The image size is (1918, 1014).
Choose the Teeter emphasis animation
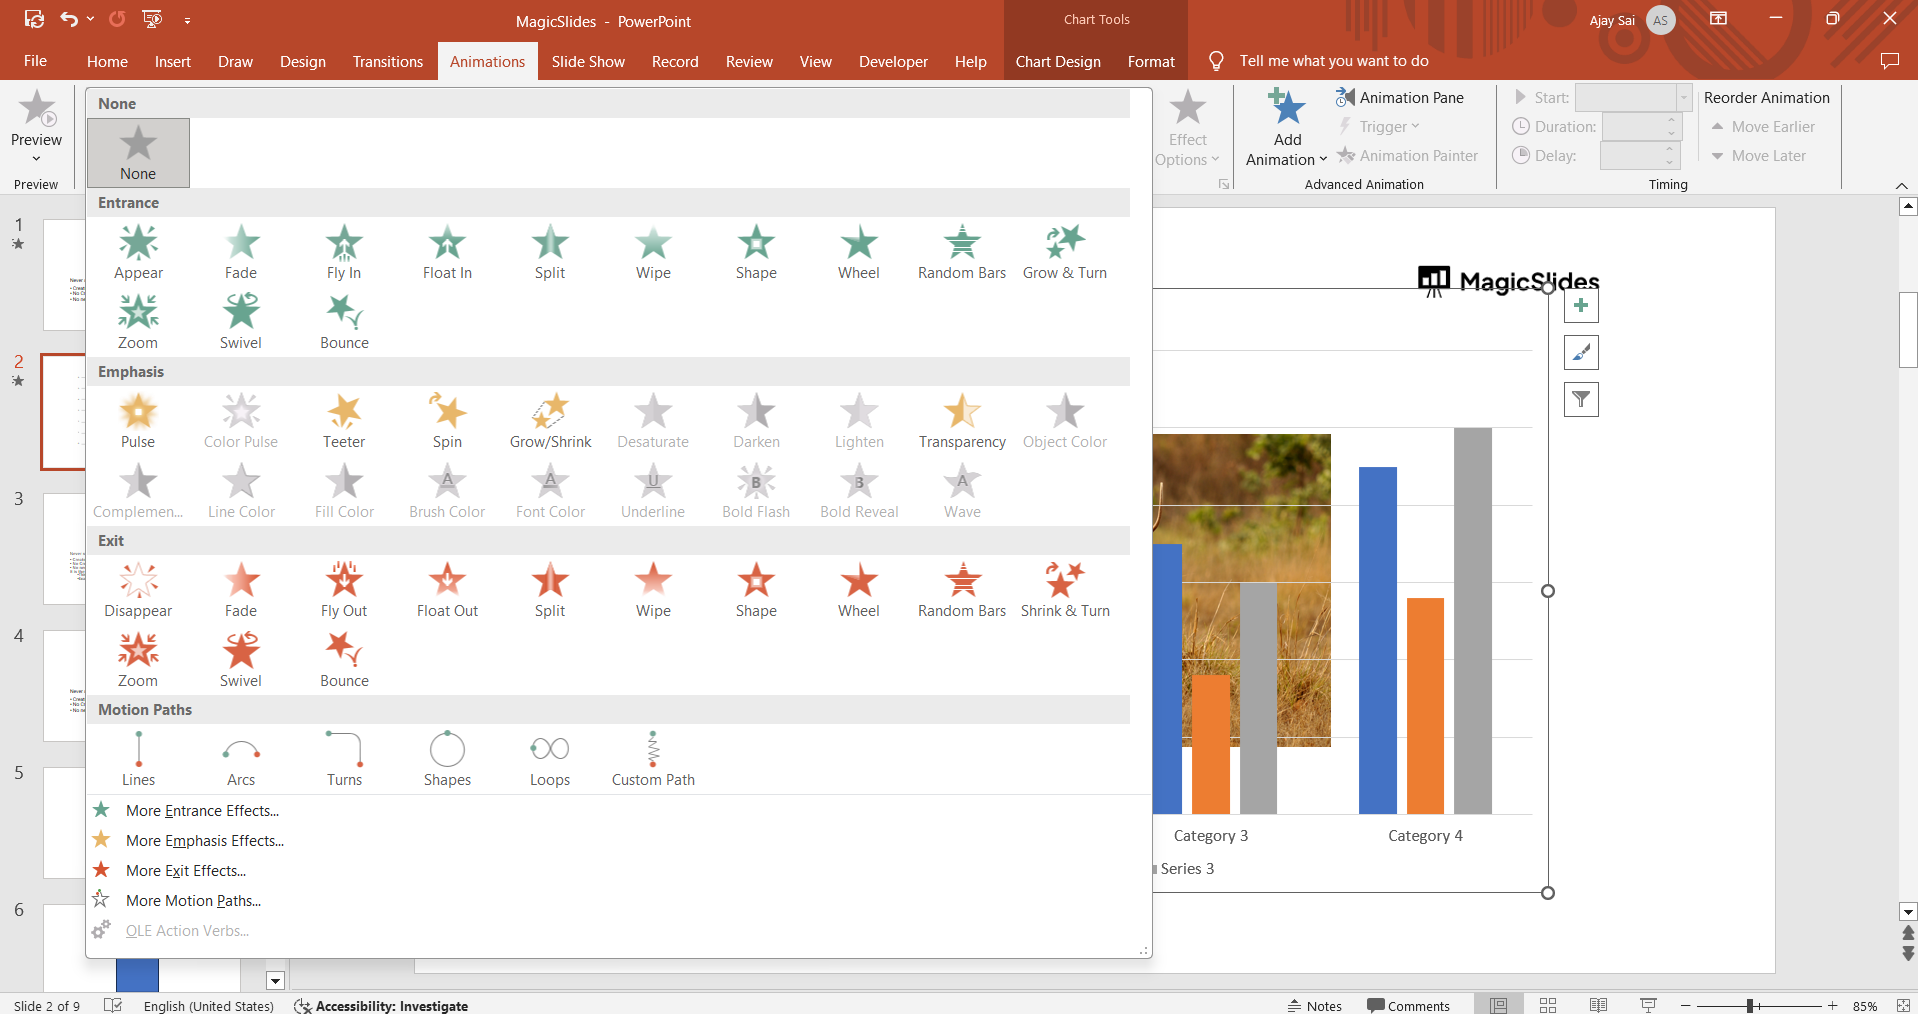[343, 421]
